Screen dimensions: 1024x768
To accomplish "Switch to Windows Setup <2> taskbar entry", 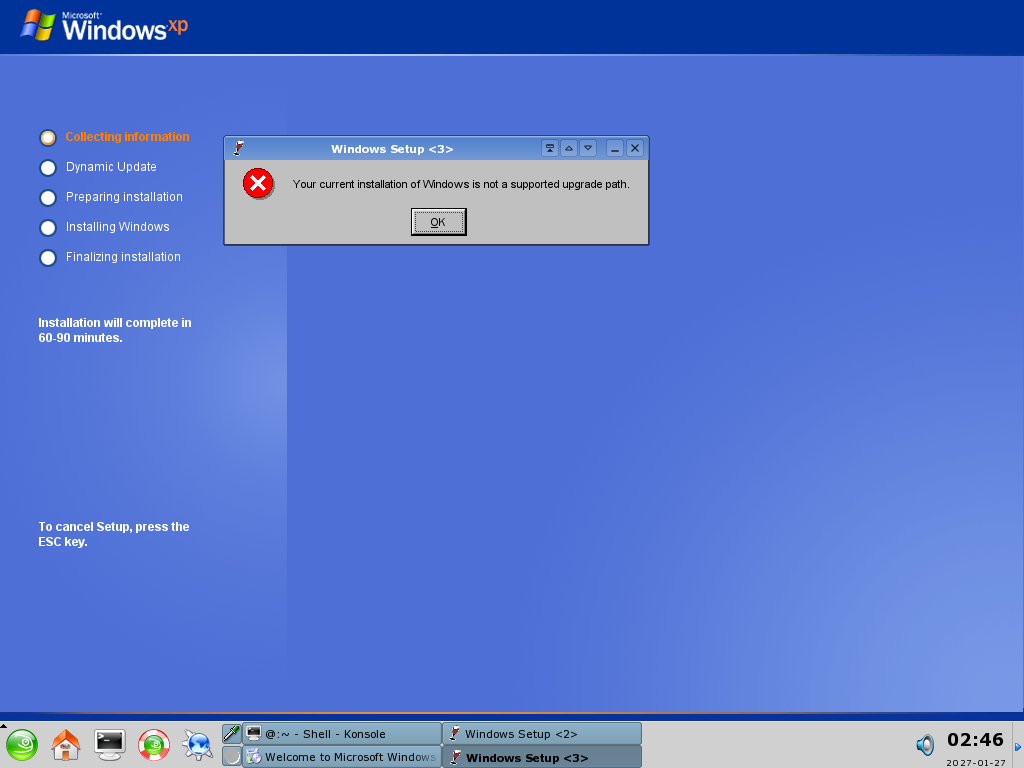I will tap(541, 734).
